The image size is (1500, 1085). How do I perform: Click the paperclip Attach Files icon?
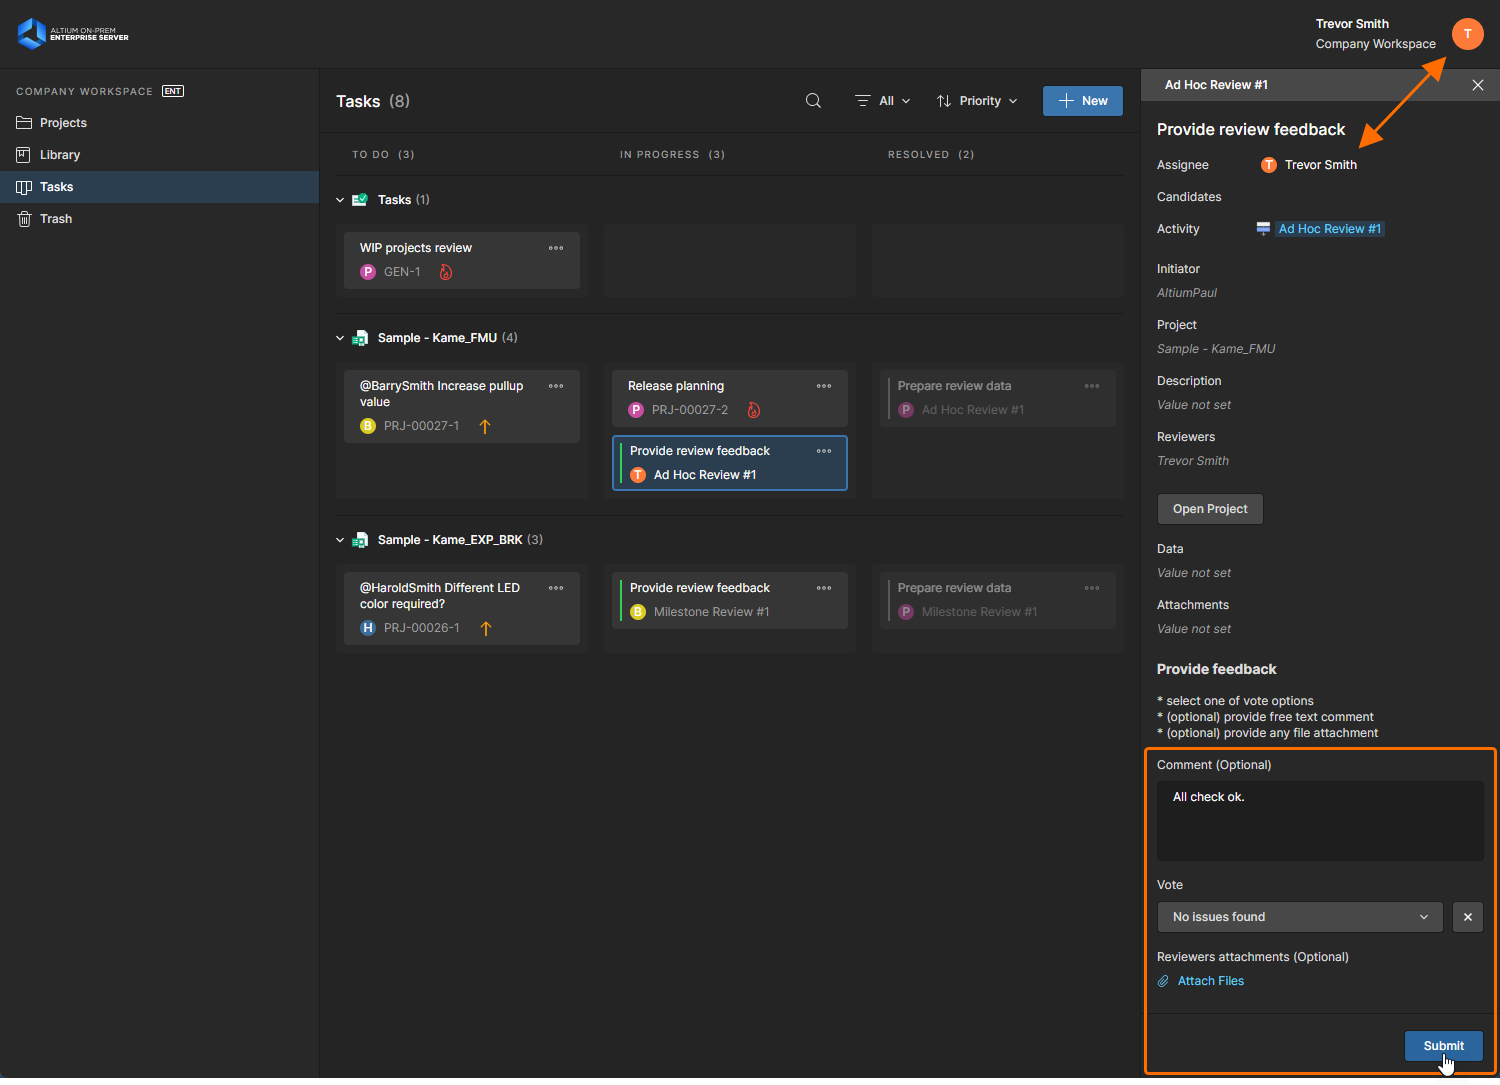[1163, 981]
